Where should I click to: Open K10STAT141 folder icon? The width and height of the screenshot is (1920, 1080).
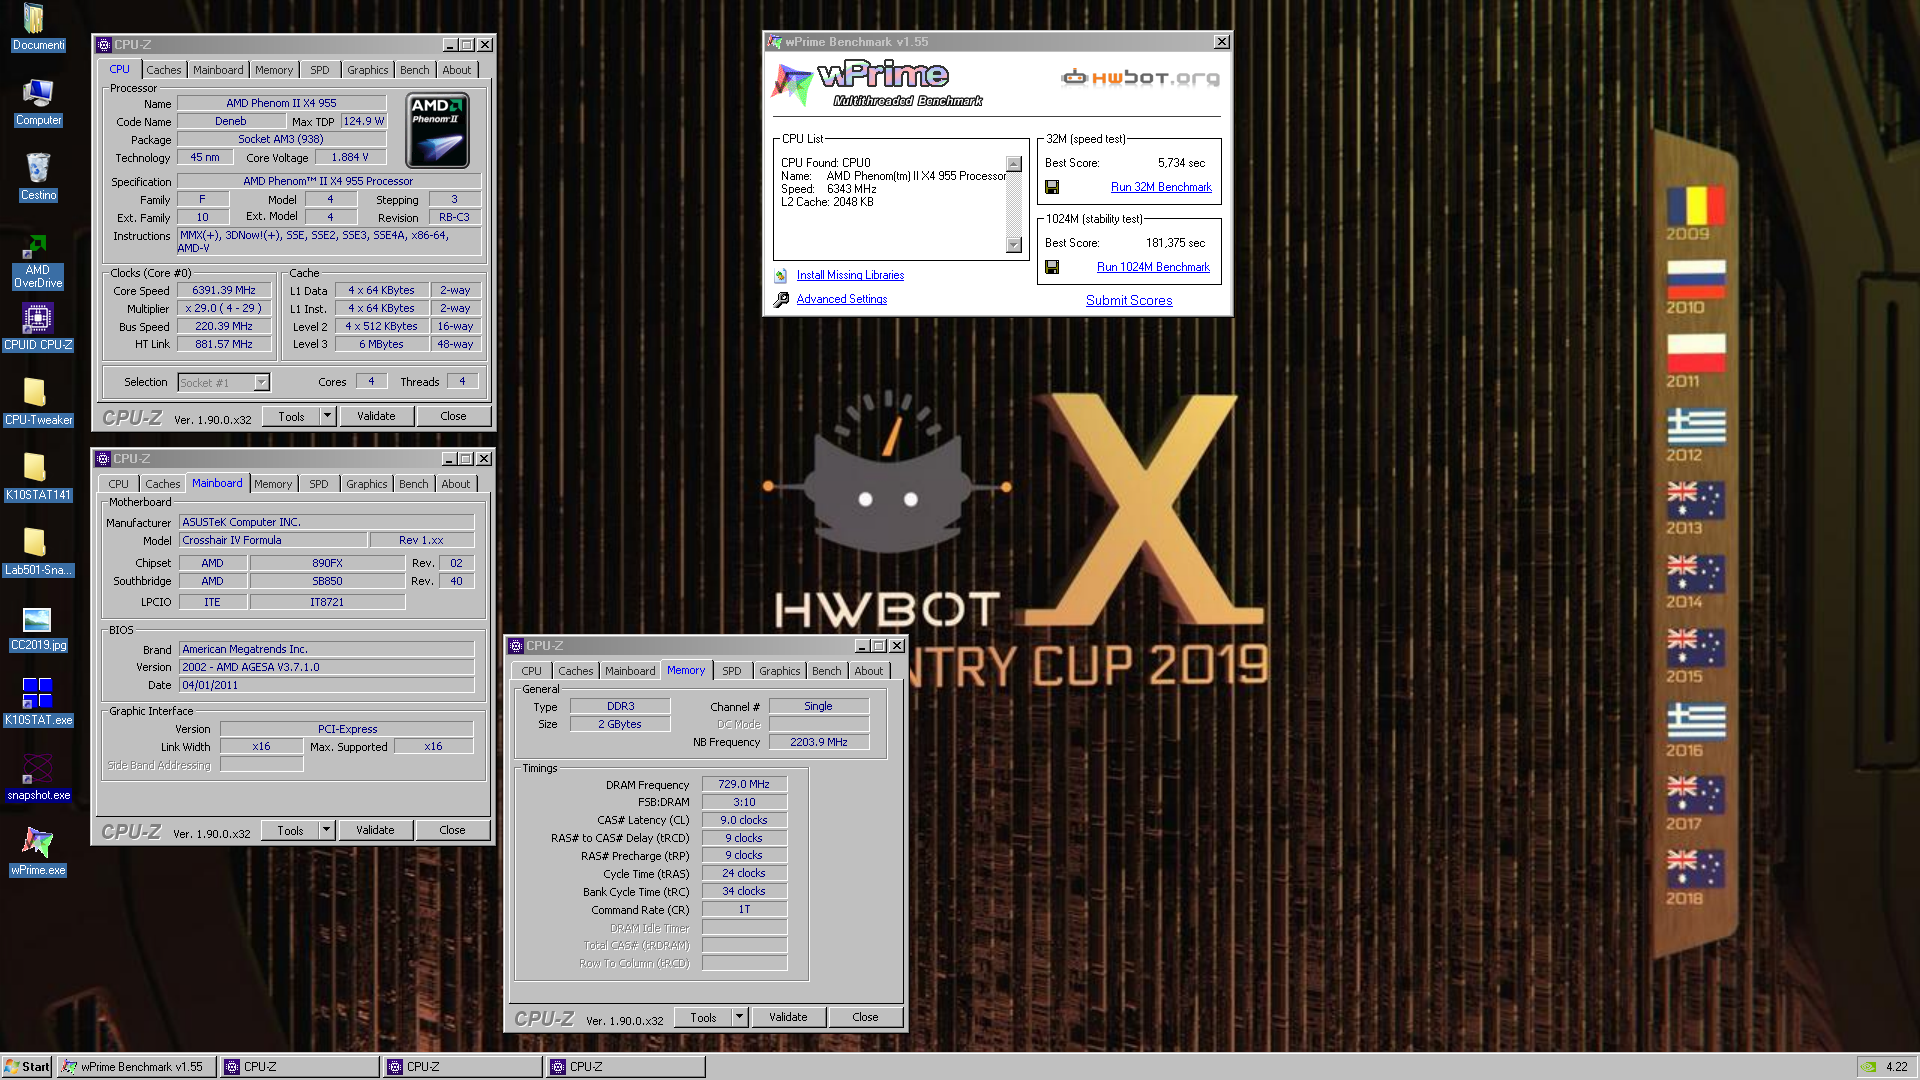click(x=38, y=477)
